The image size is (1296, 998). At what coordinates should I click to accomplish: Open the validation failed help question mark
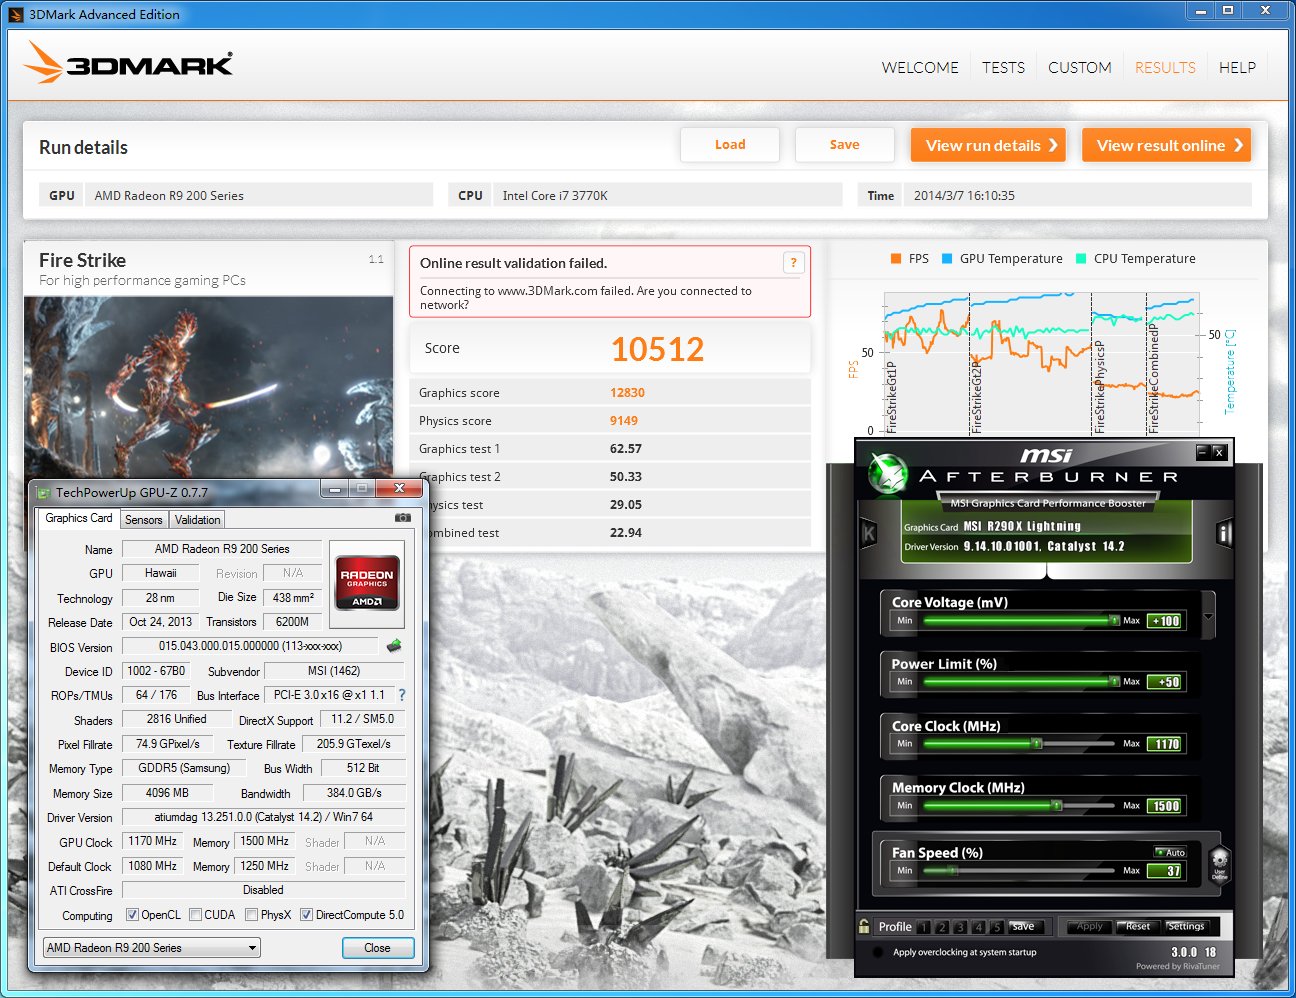pyautogui.click(x=793, y=263)
